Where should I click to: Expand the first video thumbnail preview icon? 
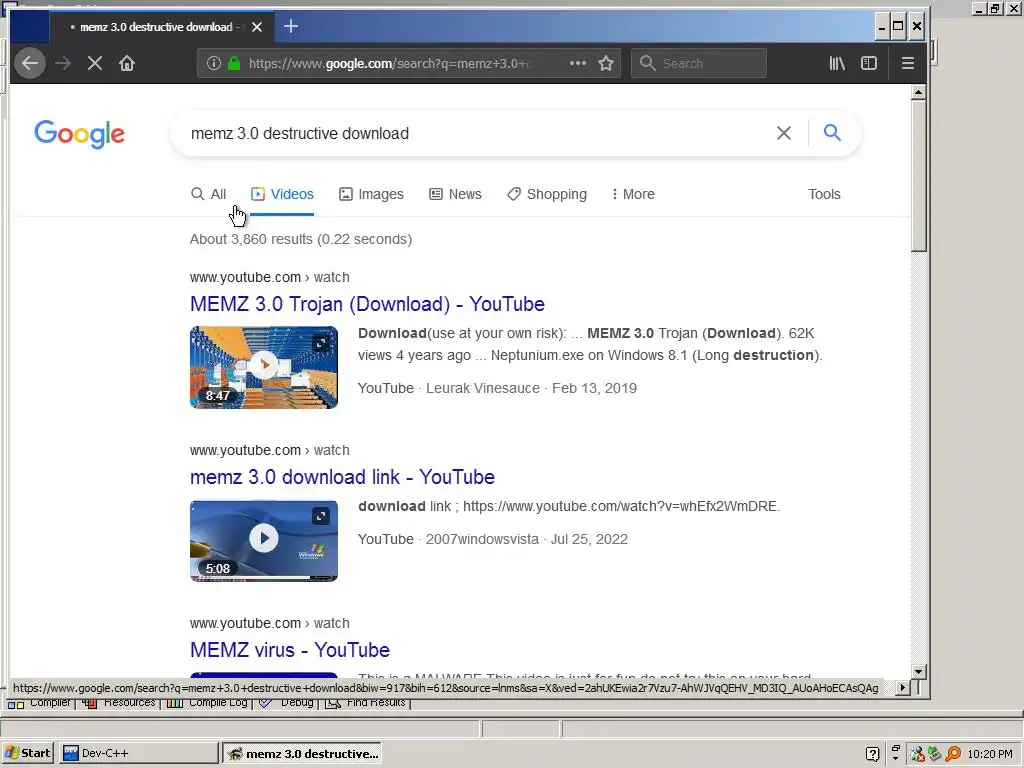(321, 343)
